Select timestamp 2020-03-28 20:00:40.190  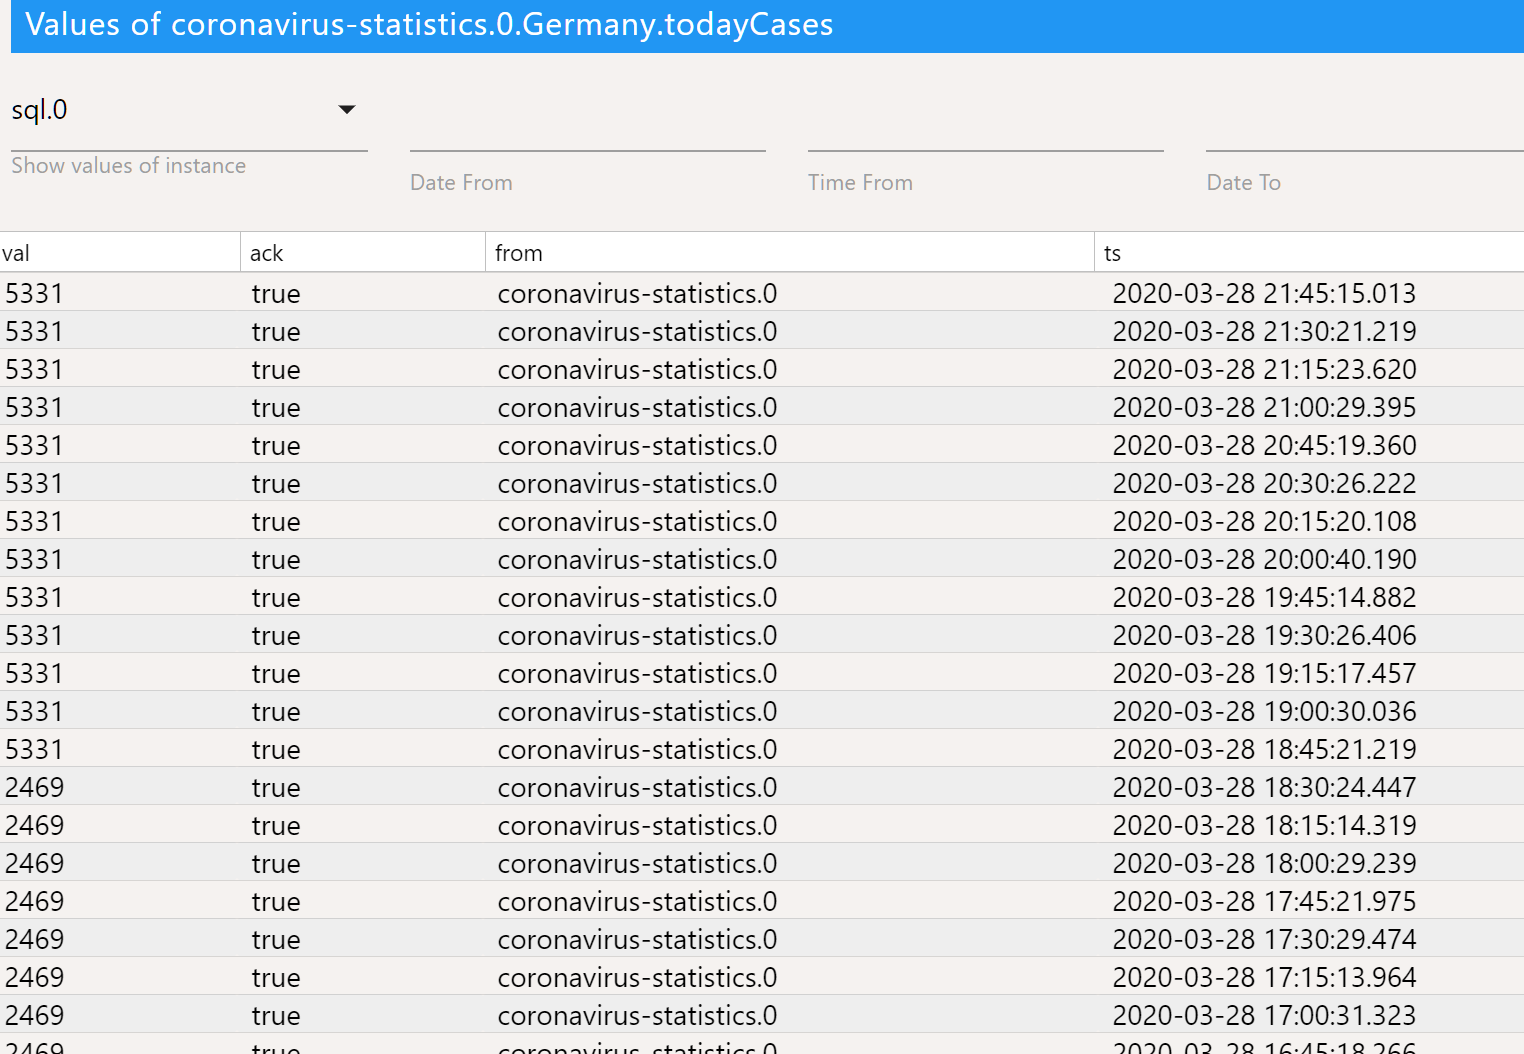1264,559
